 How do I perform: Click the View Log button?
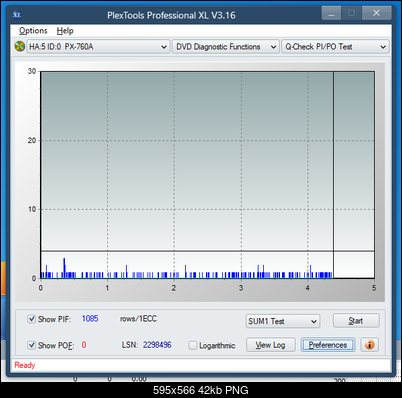(x=270, y=345)
